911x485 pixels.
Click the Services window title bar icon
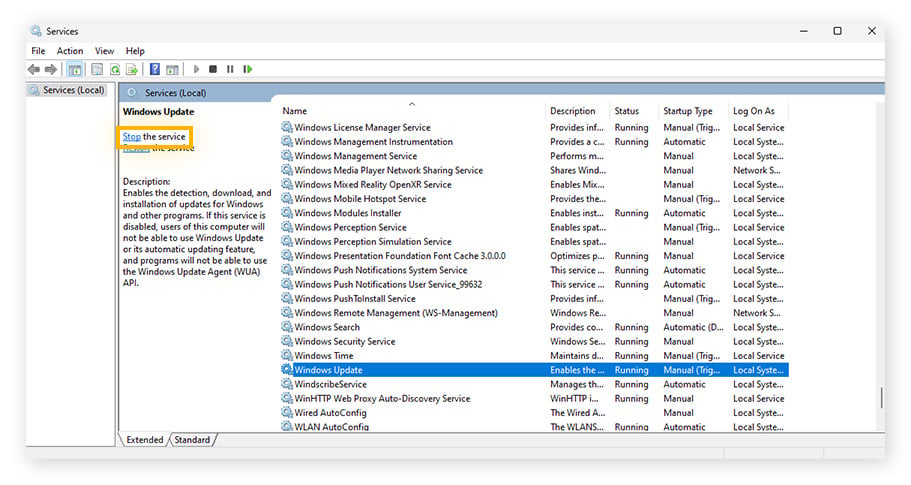pyautogui.click(x=36, y=31)
